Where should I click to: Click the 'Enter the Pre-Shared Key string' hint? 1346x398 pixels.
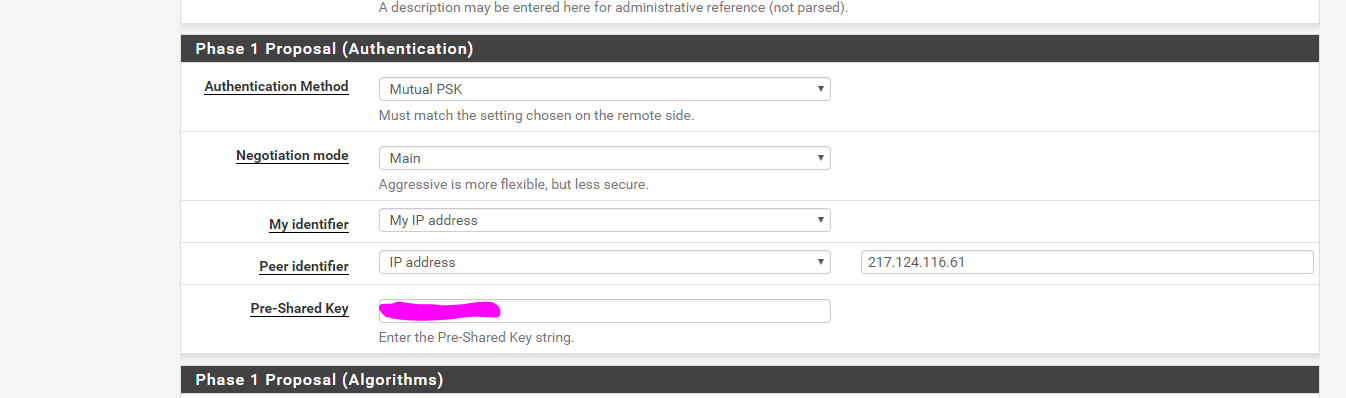pyautogui.click(x=476, y=337)
